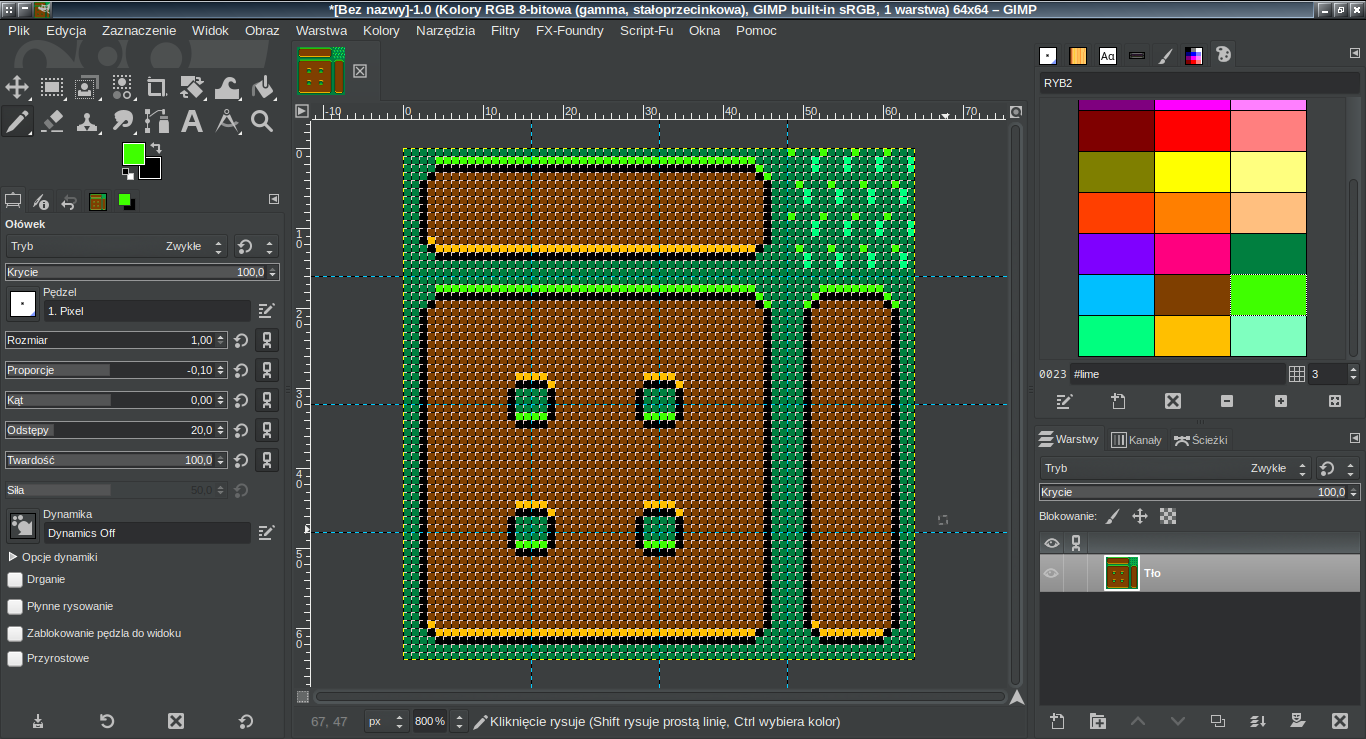Click the palette New color from foreground button
This screenshot has height=739, width=1366.
(1119, 401)
